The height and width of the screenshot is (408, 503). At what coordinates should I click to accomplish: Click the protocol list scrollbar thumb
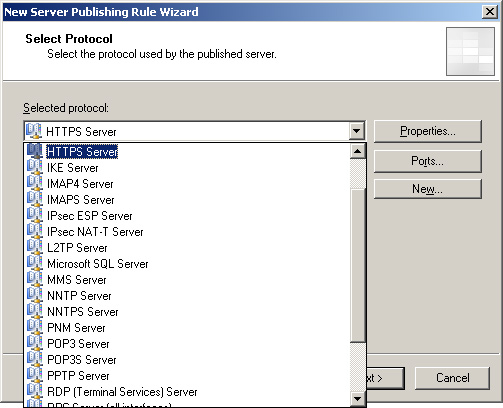[x=358, y=265]
